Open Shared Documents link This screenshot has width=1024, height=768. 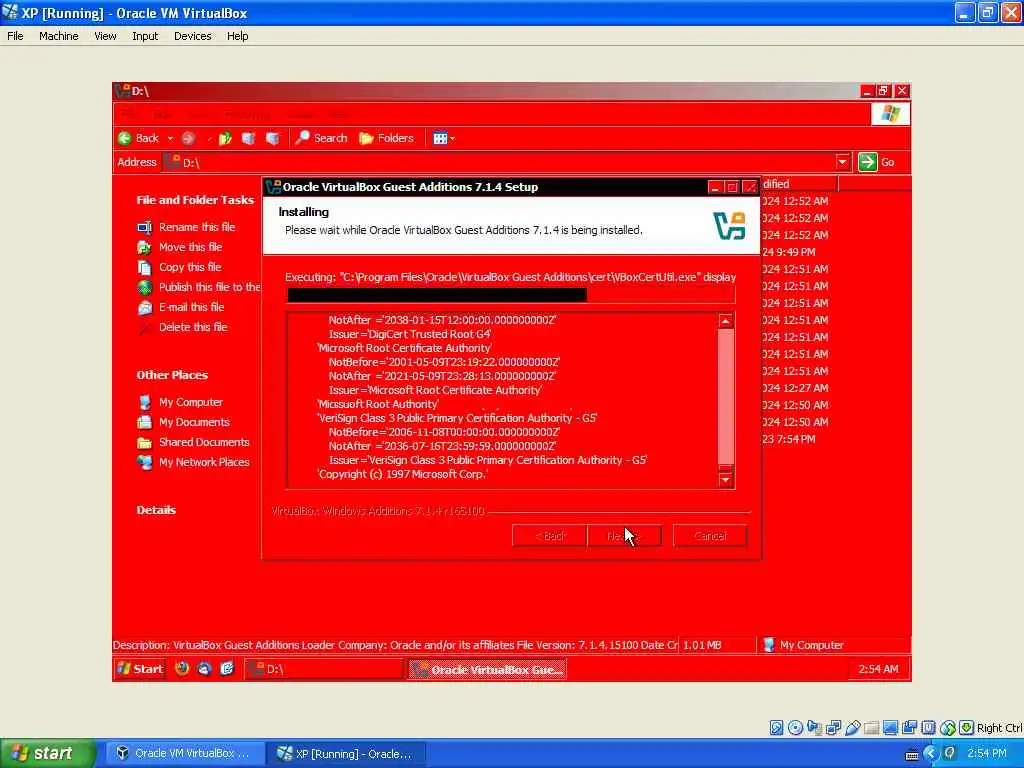point(204,442)
